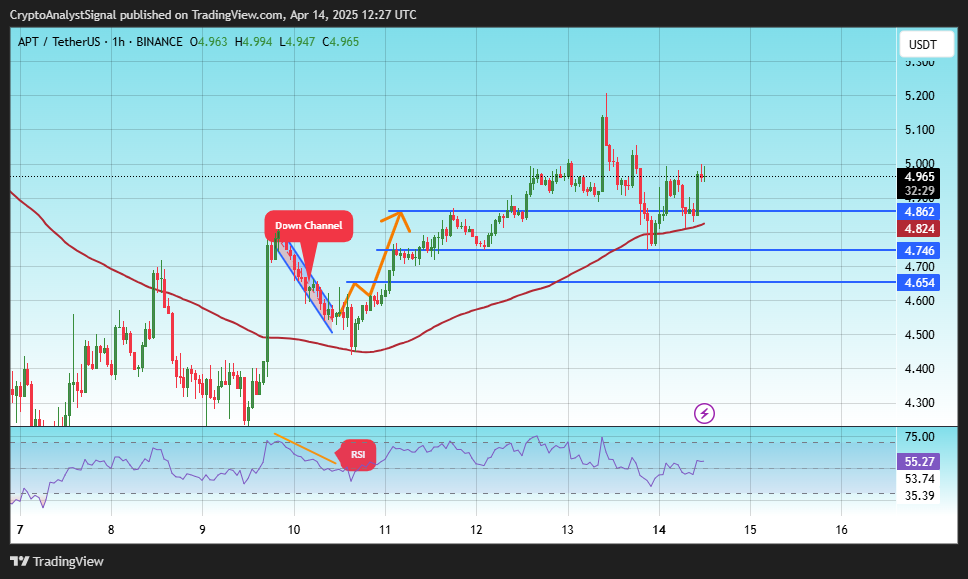The image size is (968, 579).
Task: Click 'BINANCE' exchange name in header
Action: click(159, 42)
